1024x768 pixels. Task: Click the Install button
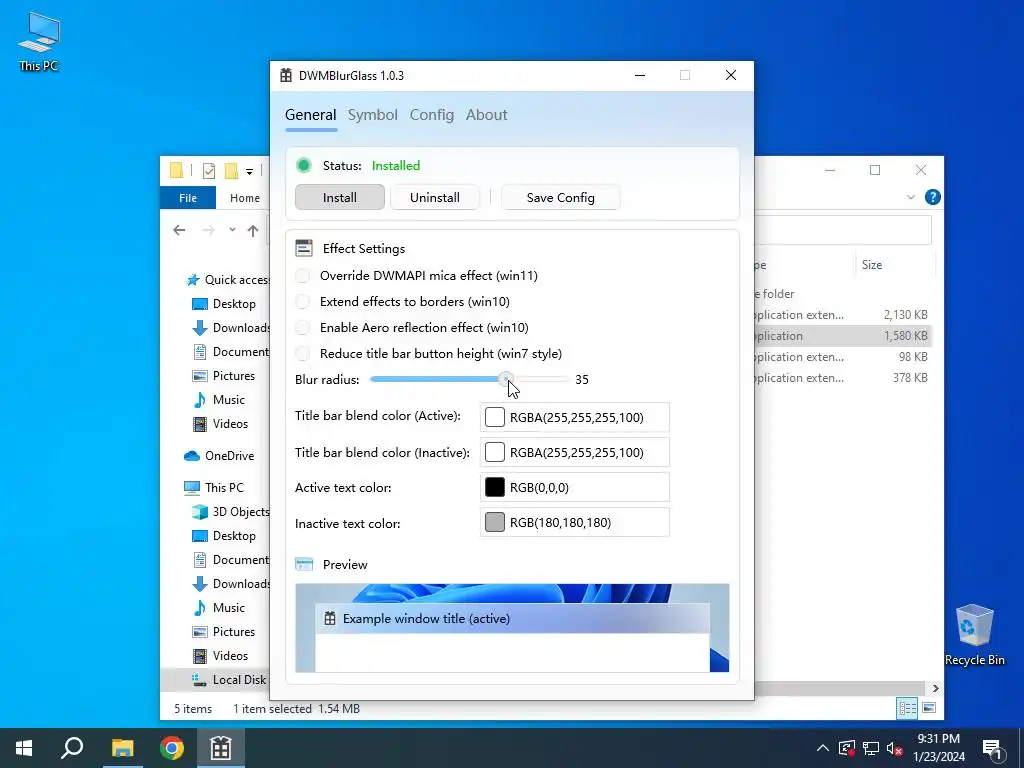340,197
